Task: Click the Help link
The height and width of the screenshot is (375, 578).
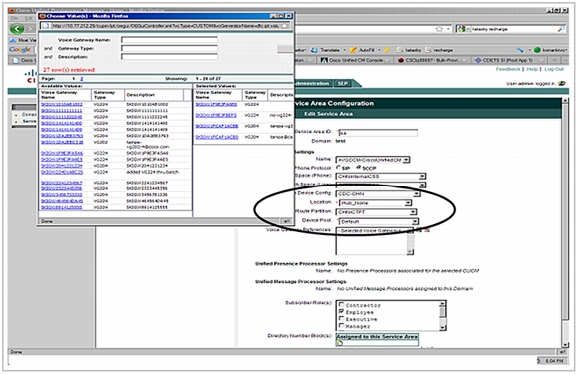Action: pos(532,69)
